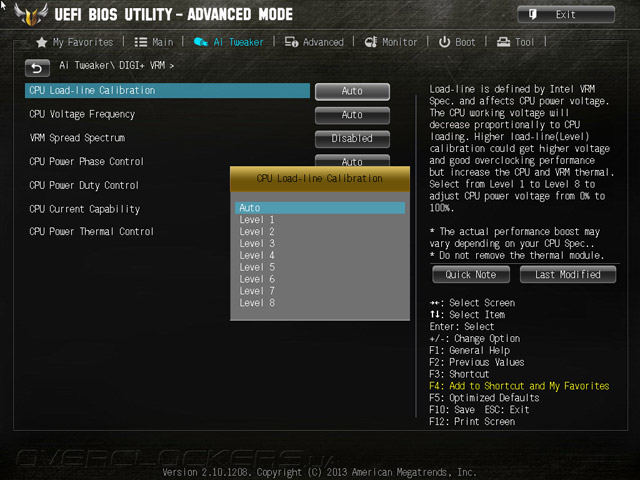The height and width of the screenshot is (480, 640).
Task: Click the list icon beside Main
Action: pos(141,42)
